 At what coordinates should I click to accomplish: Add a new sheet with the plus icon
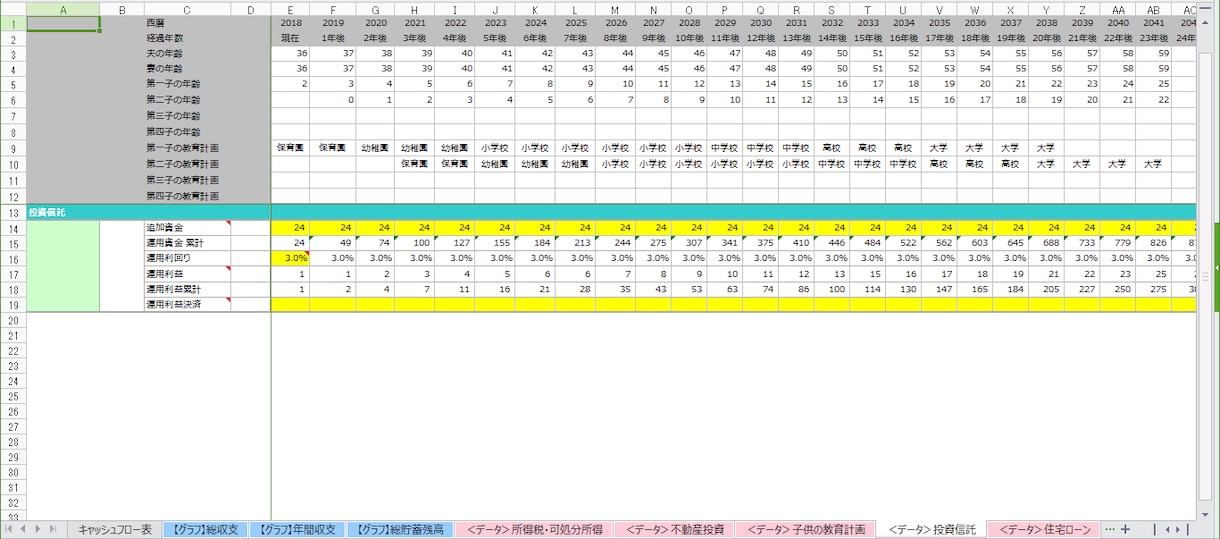pyautogui.click(x=1126, y=529)
